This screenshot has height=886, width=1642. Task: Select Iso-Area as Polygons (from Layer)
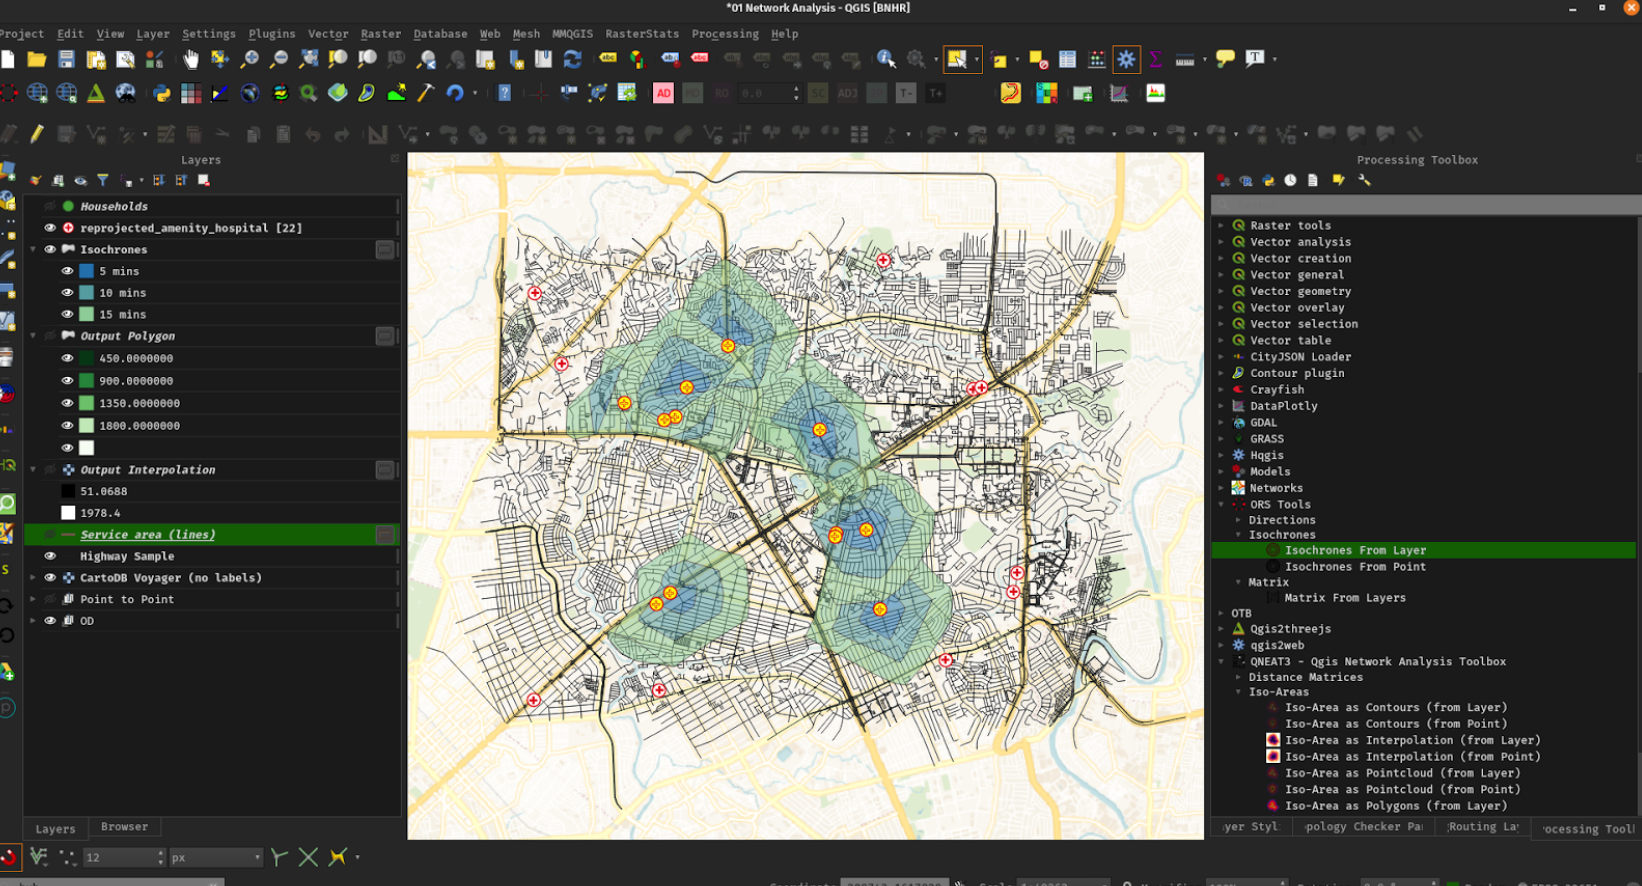[1395, 806]
